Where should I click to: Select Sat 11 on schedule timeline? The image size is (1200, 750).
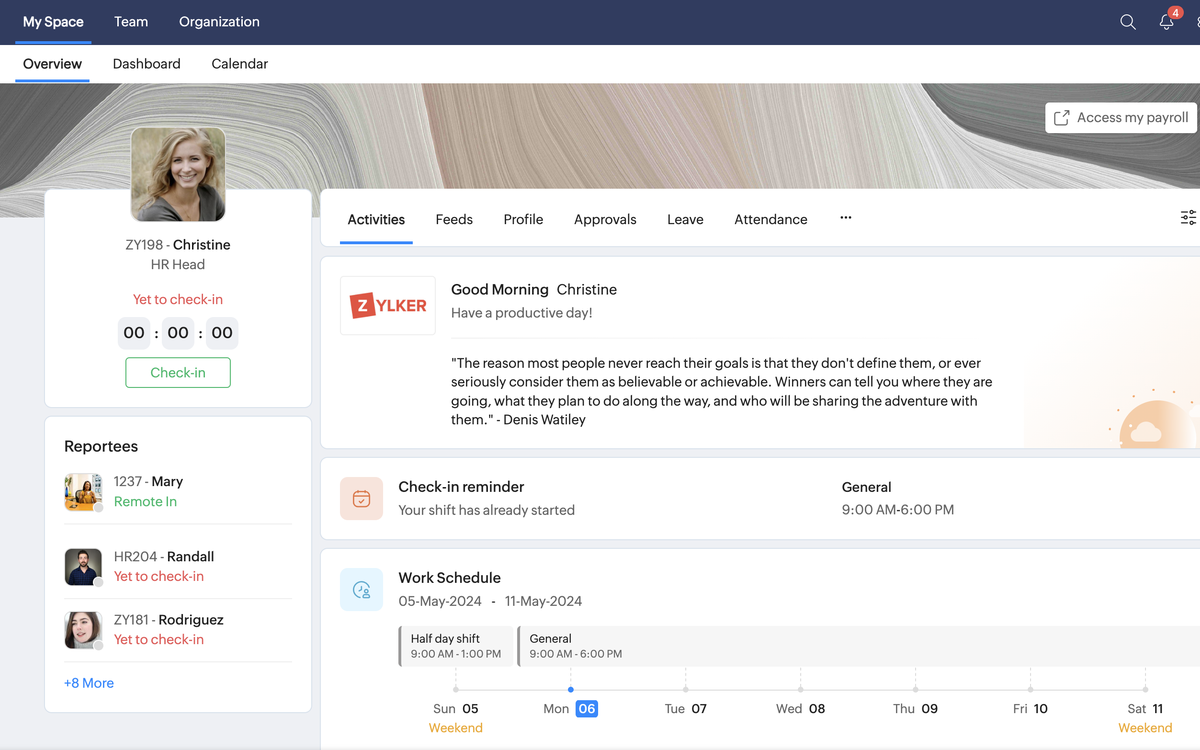tap(1145, 708)
